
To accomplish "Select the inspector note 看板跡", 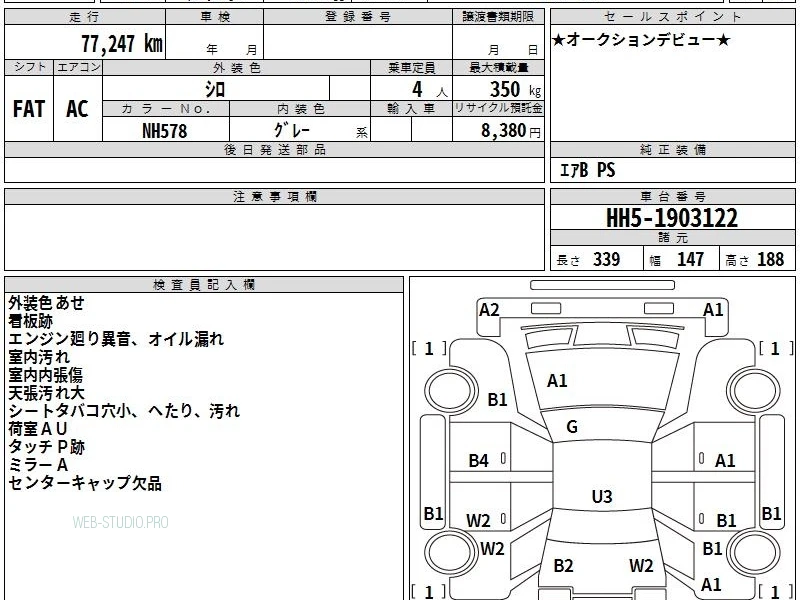I will coord(31,321).
